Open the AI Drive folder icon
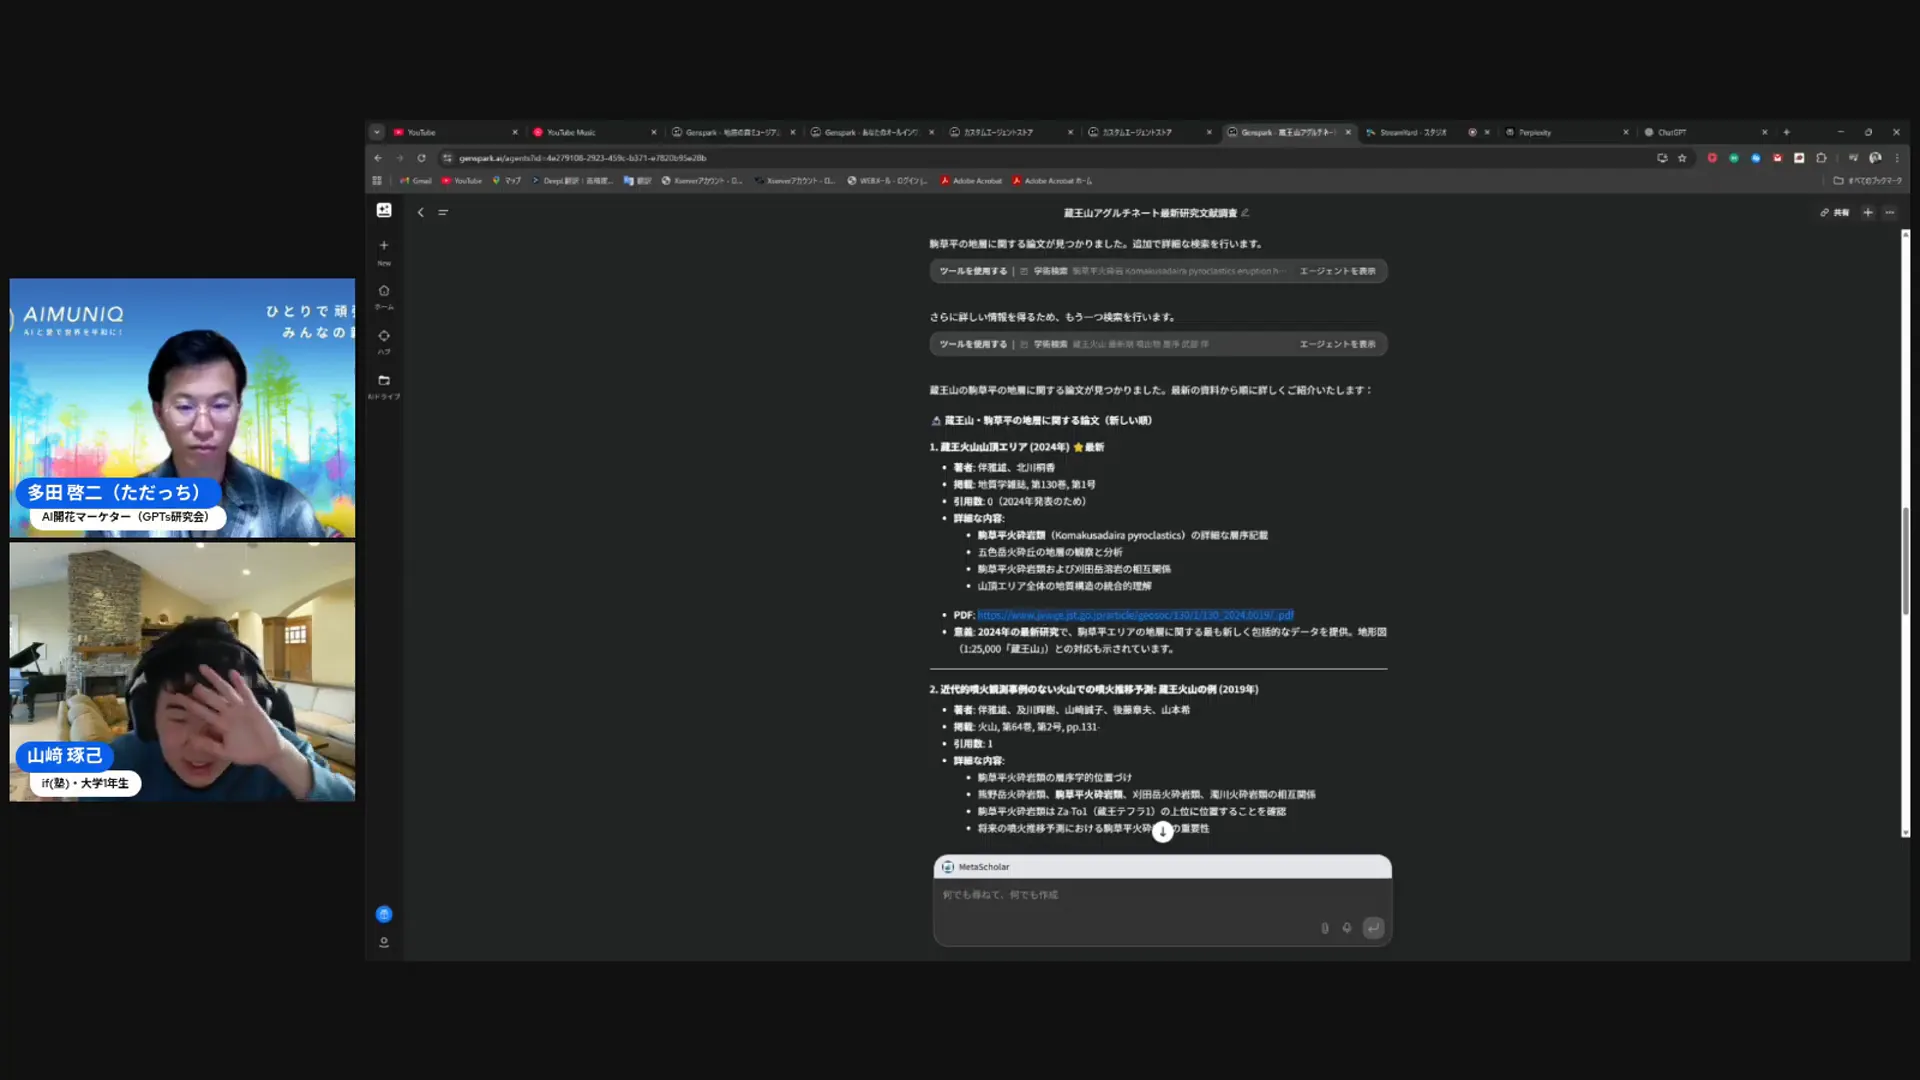Viewport: 1920px width, 1080px height. [383, 381]
